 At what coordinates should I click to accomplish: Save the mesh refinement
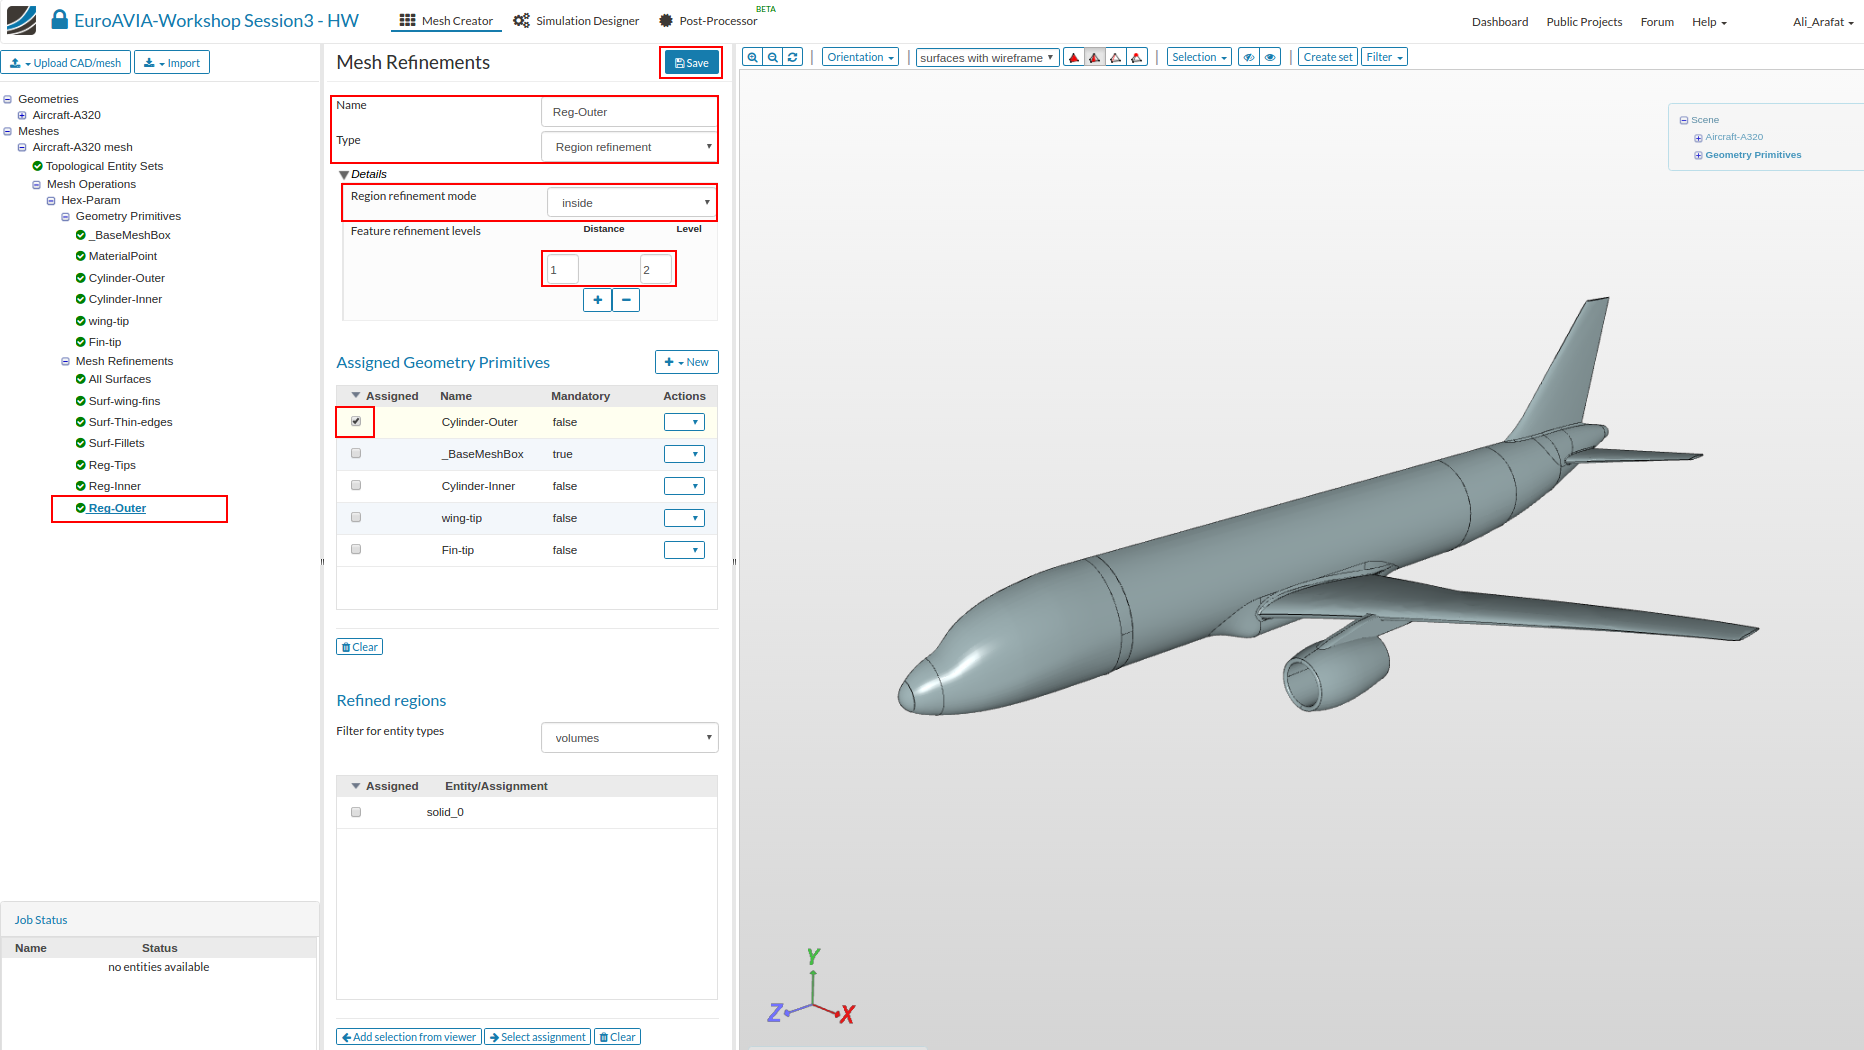click(x=691, y=63)
